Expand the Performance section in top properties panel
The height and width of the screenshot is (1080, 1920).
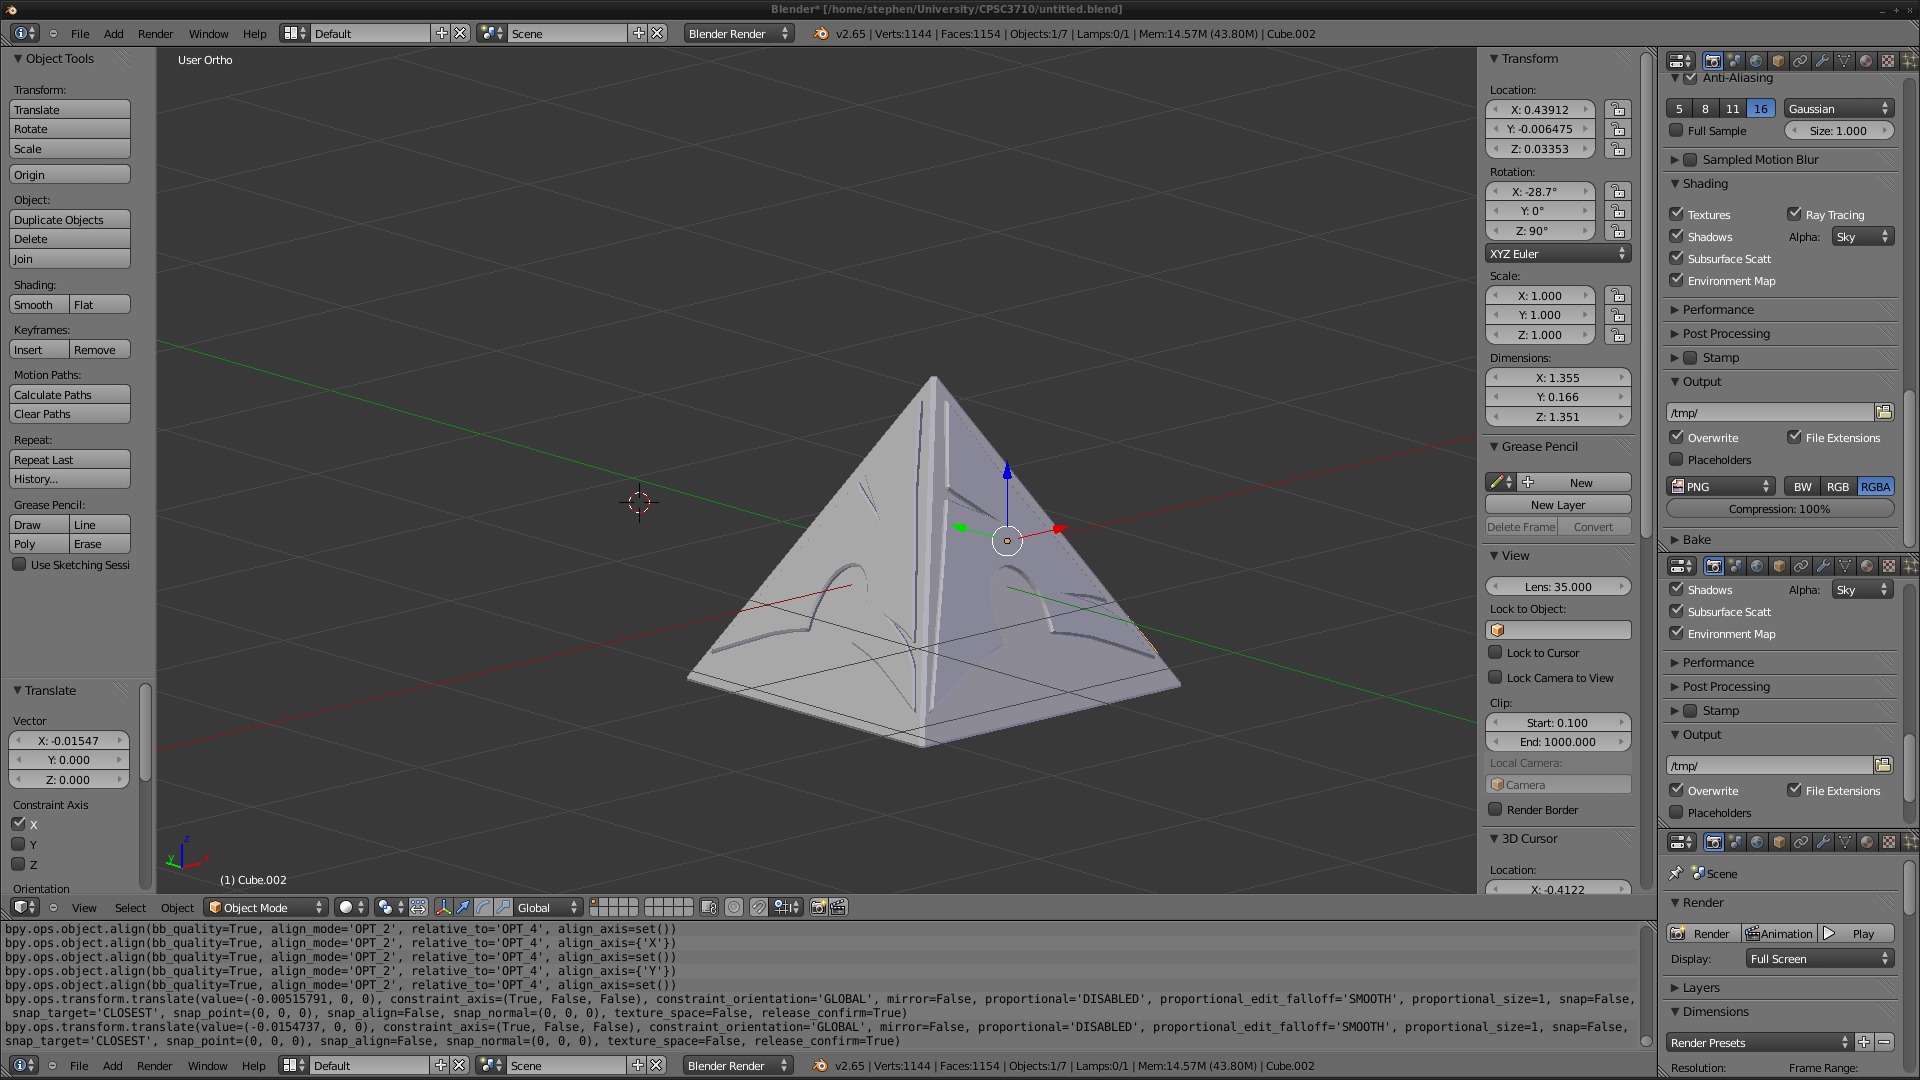(x=1718, y=309)
